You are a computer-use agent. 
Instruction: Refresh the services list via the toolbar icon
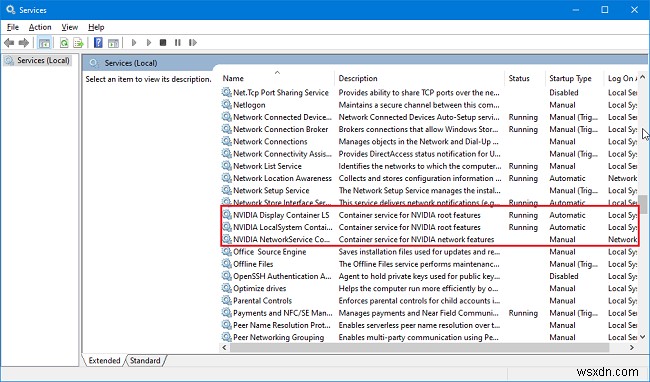pyautogui.click(x=64, y=42)
